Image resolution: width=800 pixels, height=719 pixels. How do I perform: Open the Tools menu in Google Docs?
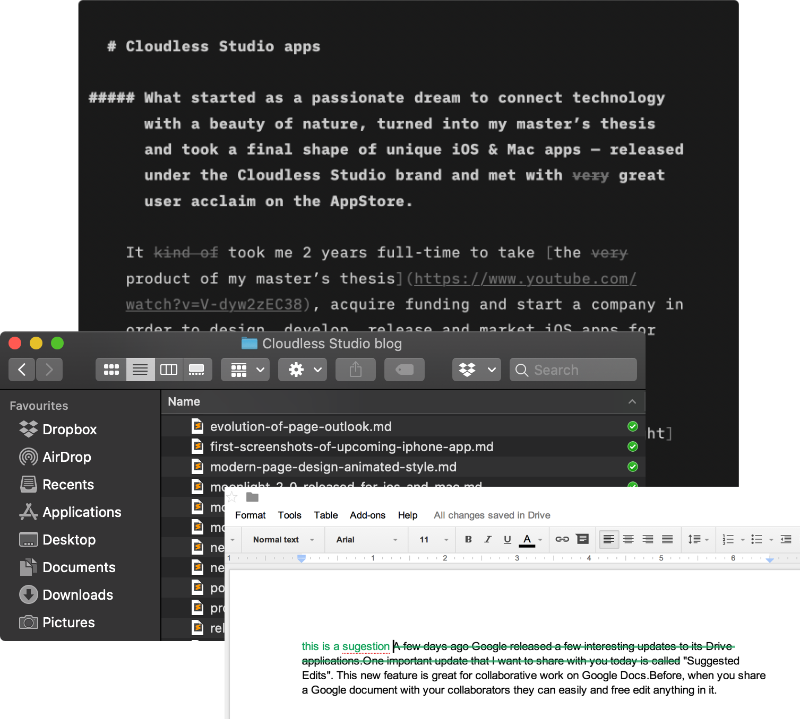(289, 515)
